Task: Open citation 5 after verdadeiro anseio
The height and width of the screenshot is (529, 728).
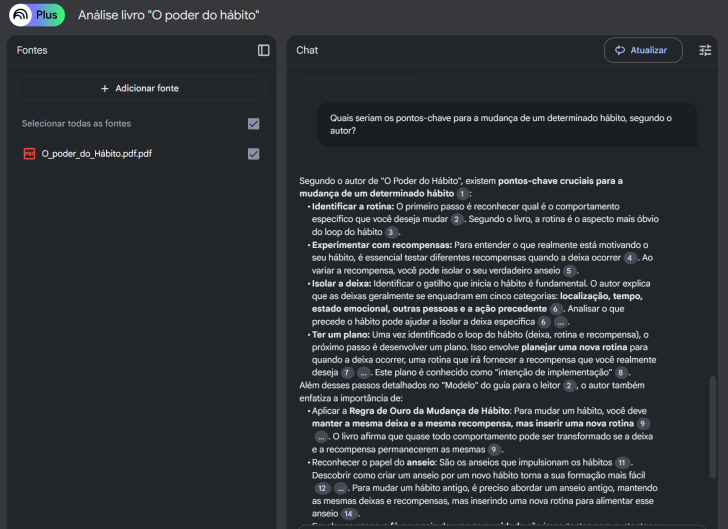Action: (x=570, y=271)
